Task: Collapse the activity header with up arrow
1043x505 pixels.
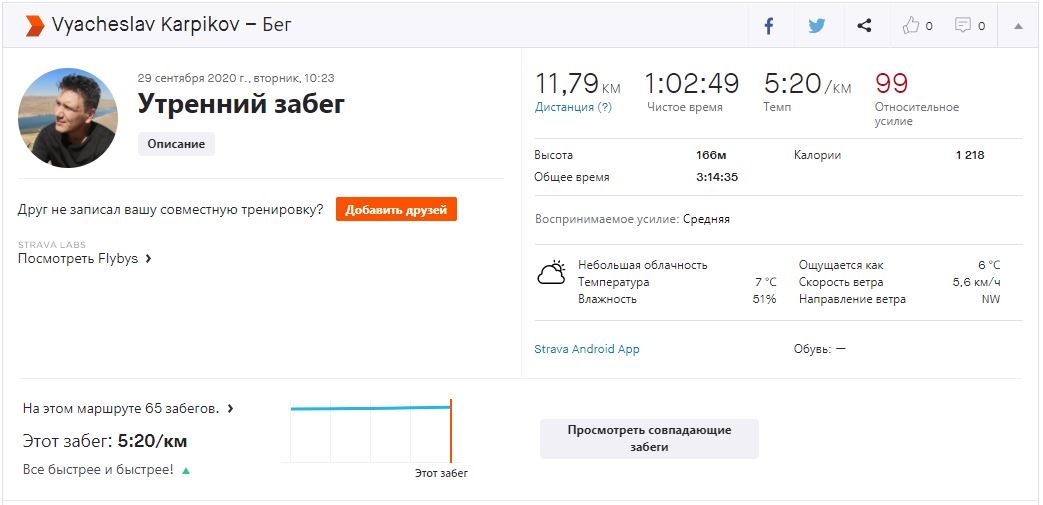Action: click(1018, 26)
